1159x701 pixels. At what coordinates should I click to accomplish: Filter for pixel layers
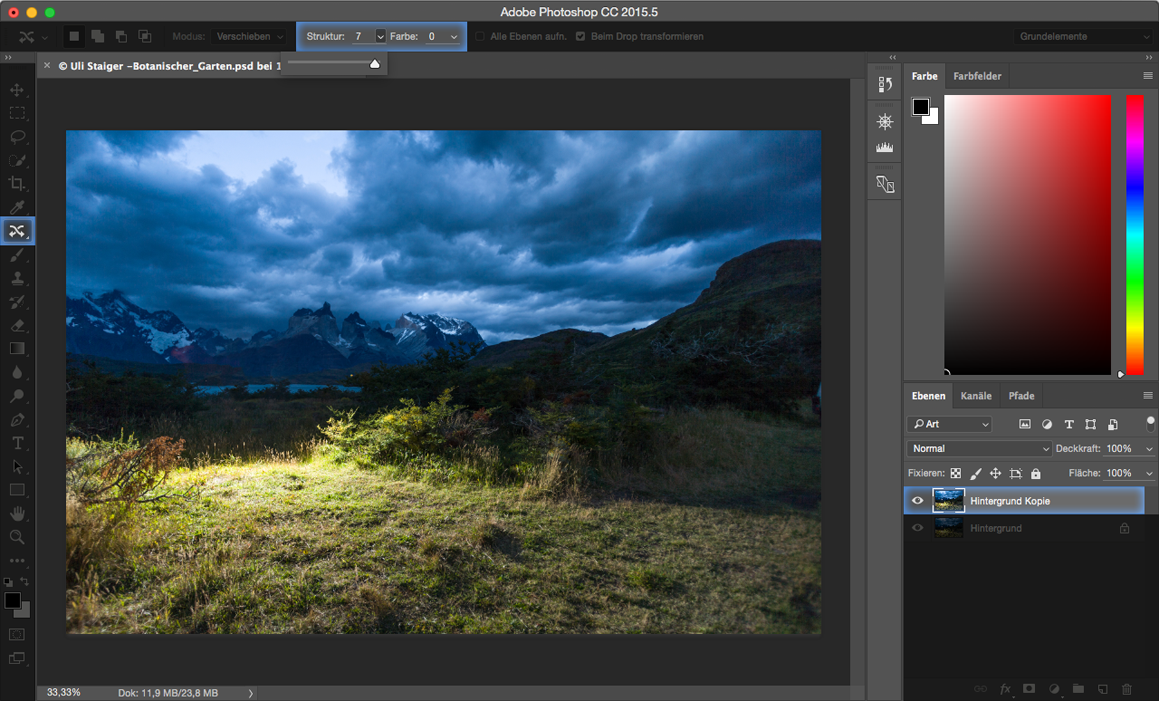pos(1024,424)
